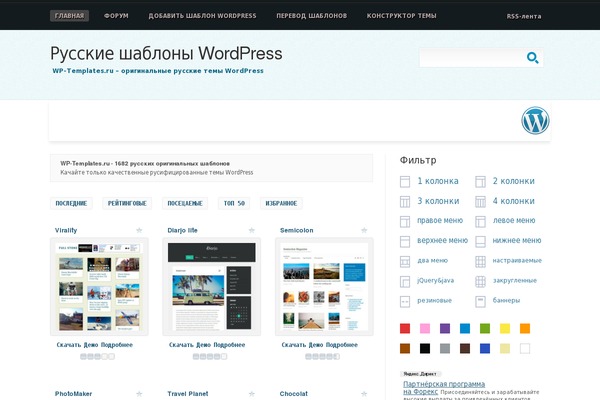600x400 pixels.
Task: Click Демо under Diarjo lite
Action: 203,345
